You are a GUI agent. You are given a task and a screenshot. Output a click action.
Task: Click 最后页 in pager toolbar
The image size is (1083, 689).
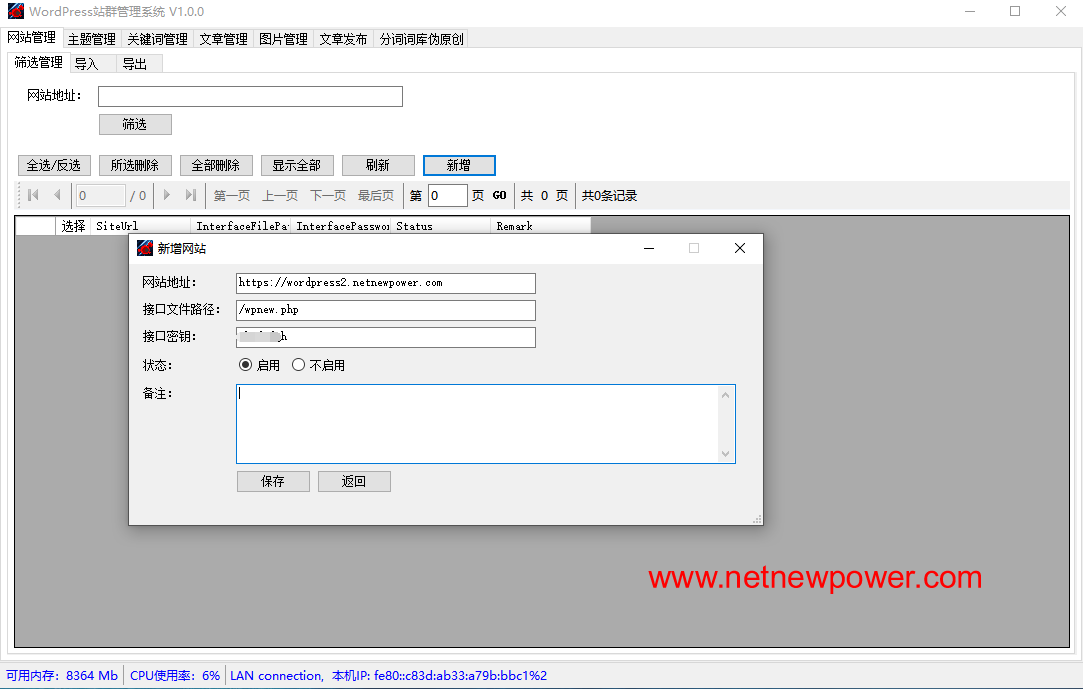[376, 195]
